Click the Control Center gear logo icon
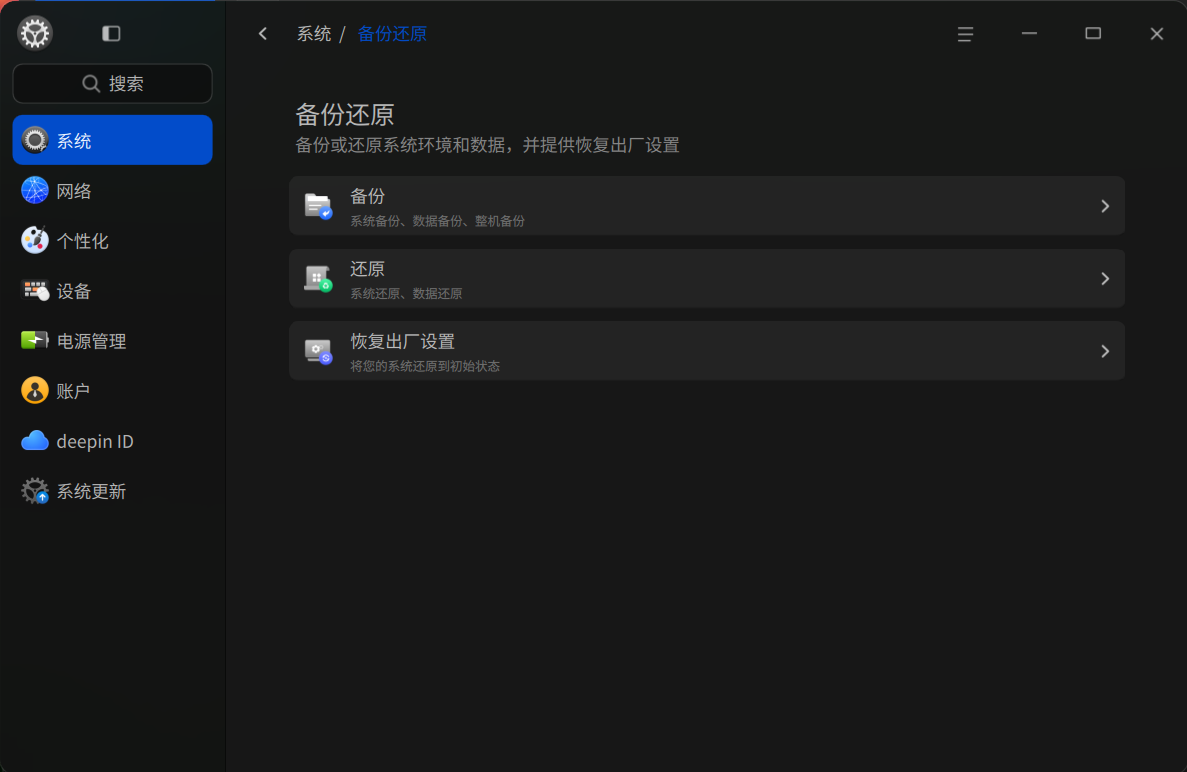 click(35, 33)
